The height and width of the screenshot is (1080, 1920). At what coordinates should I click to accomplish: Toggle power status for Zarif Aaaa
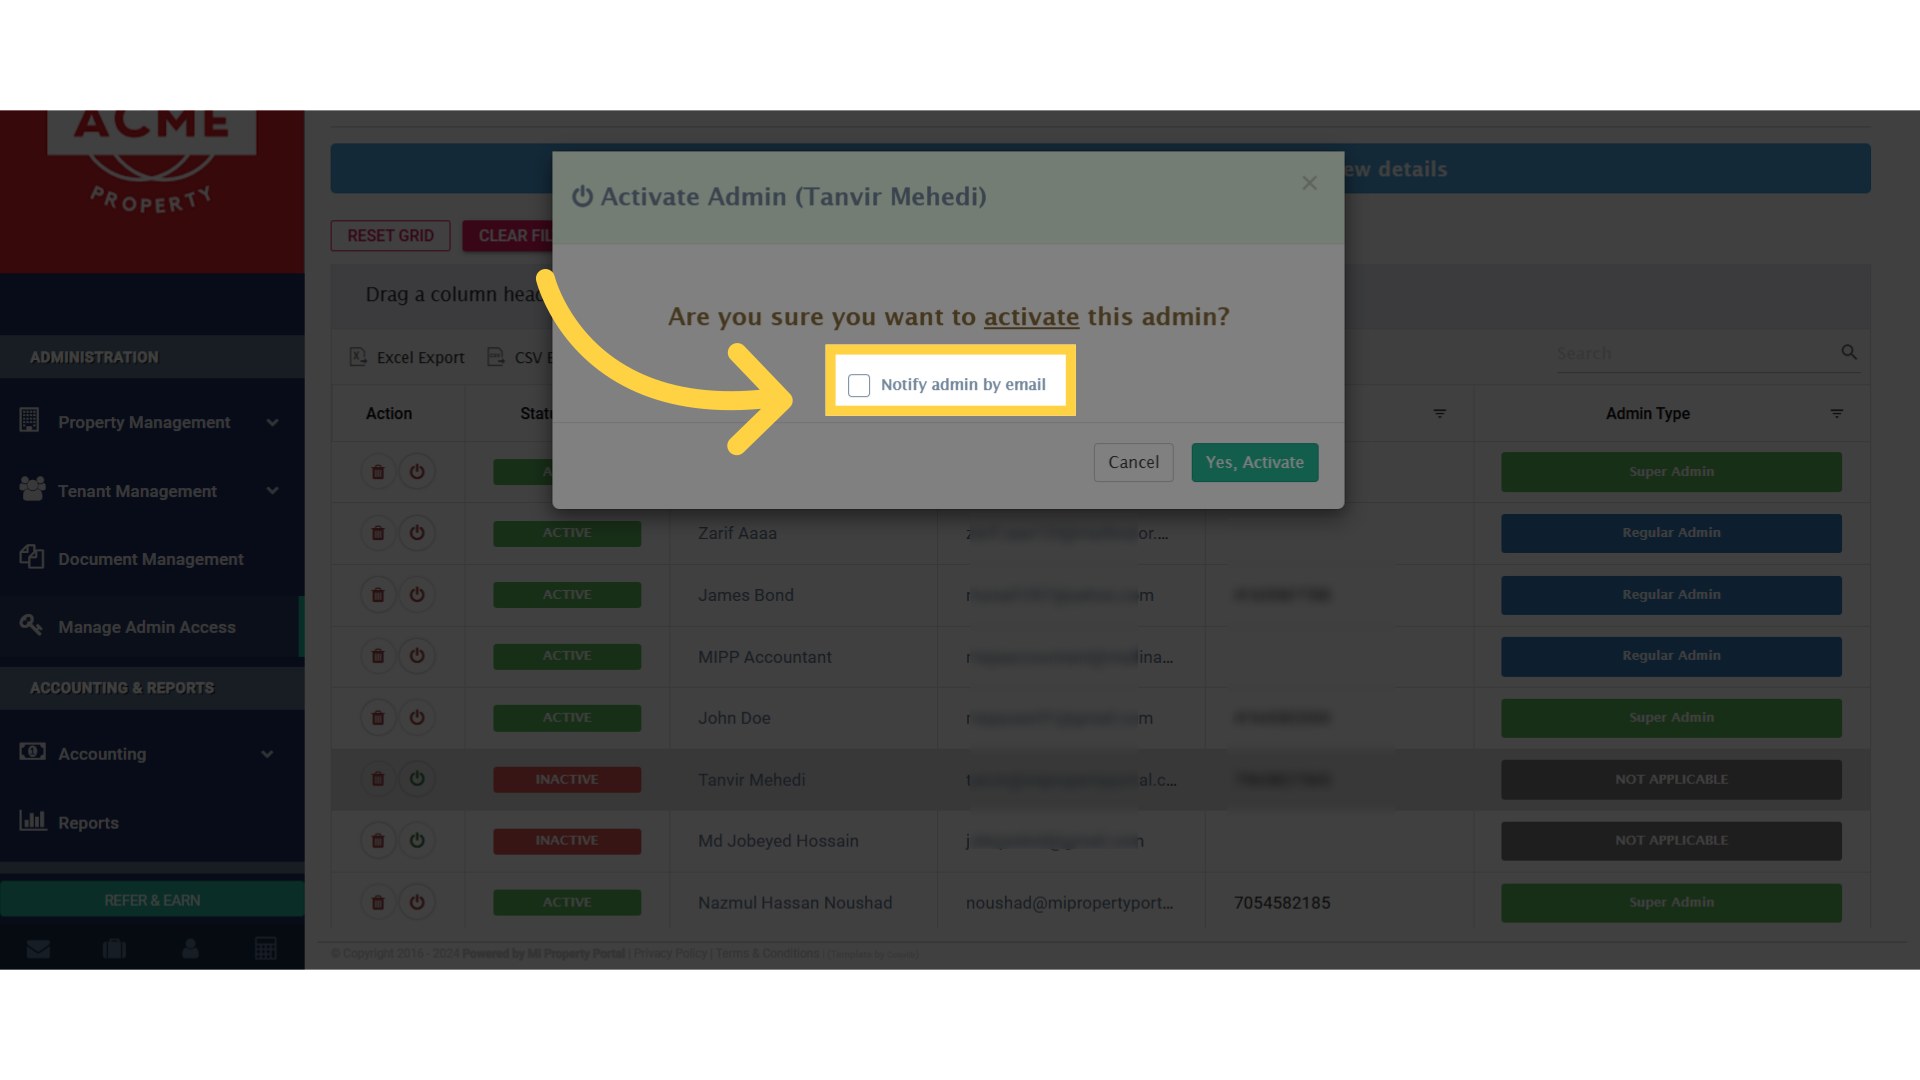pyautogui.click(x=417, y=533)
